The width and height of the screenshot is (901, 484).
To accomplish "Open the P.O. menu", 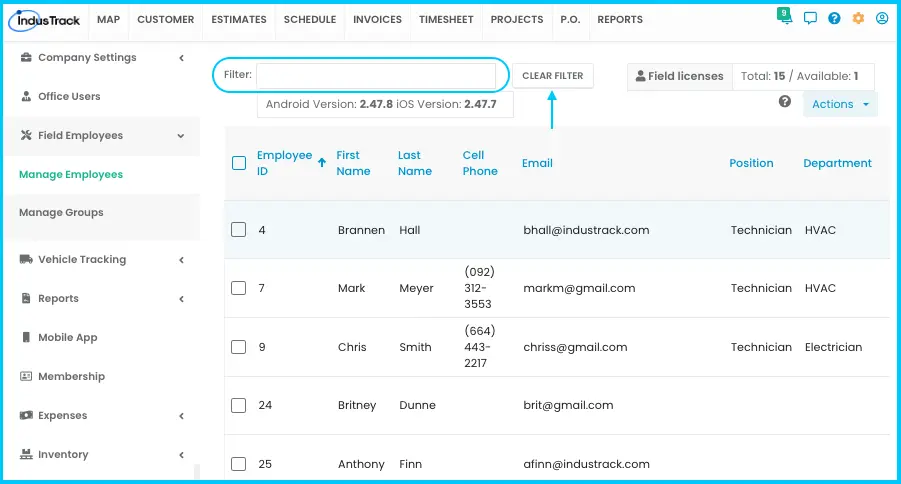I will (x=570, y=20).
